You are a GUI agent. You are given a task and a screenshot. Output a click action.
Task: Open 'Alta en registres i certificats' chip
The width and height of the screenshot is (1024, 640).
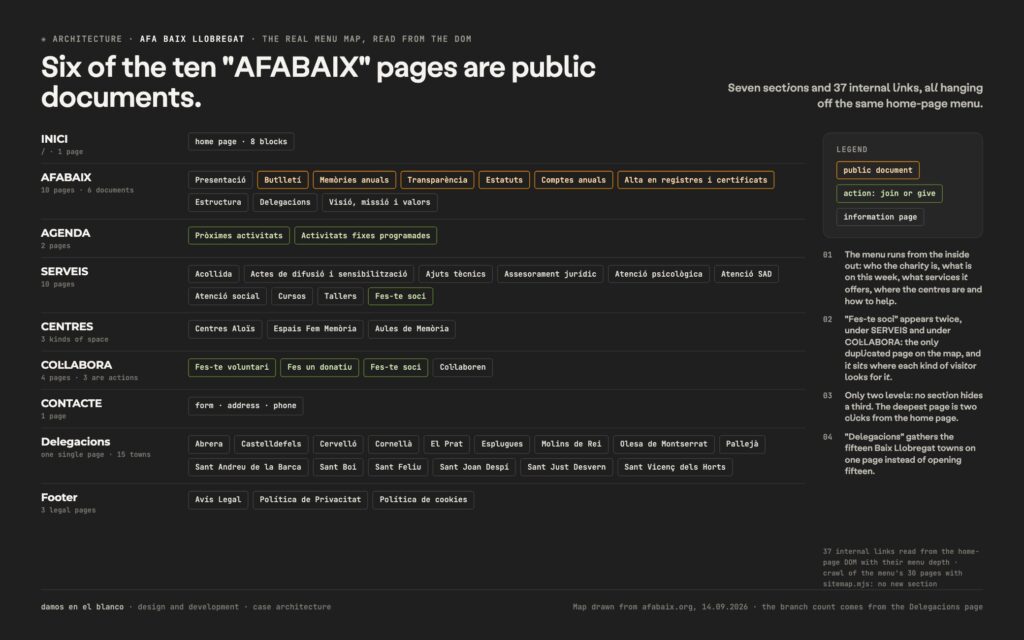696,180
